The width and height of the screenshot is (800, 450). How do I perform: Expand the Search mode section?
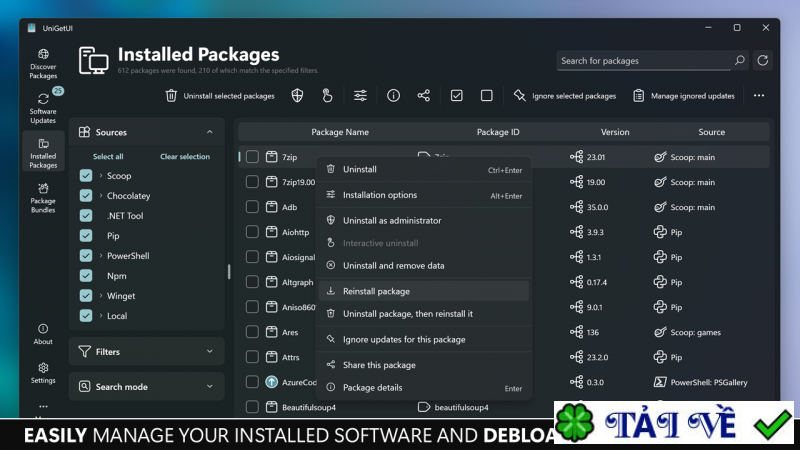[147, 387]
